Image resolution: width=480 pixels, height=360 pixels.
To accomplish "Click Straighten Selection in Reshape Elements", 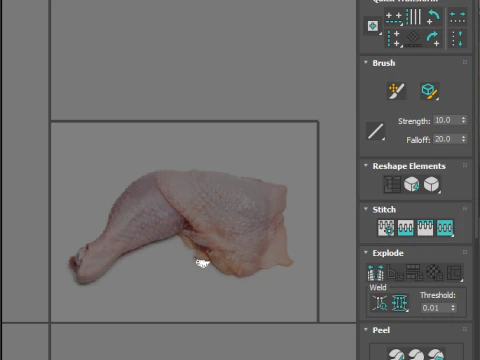I will (392, 184).
